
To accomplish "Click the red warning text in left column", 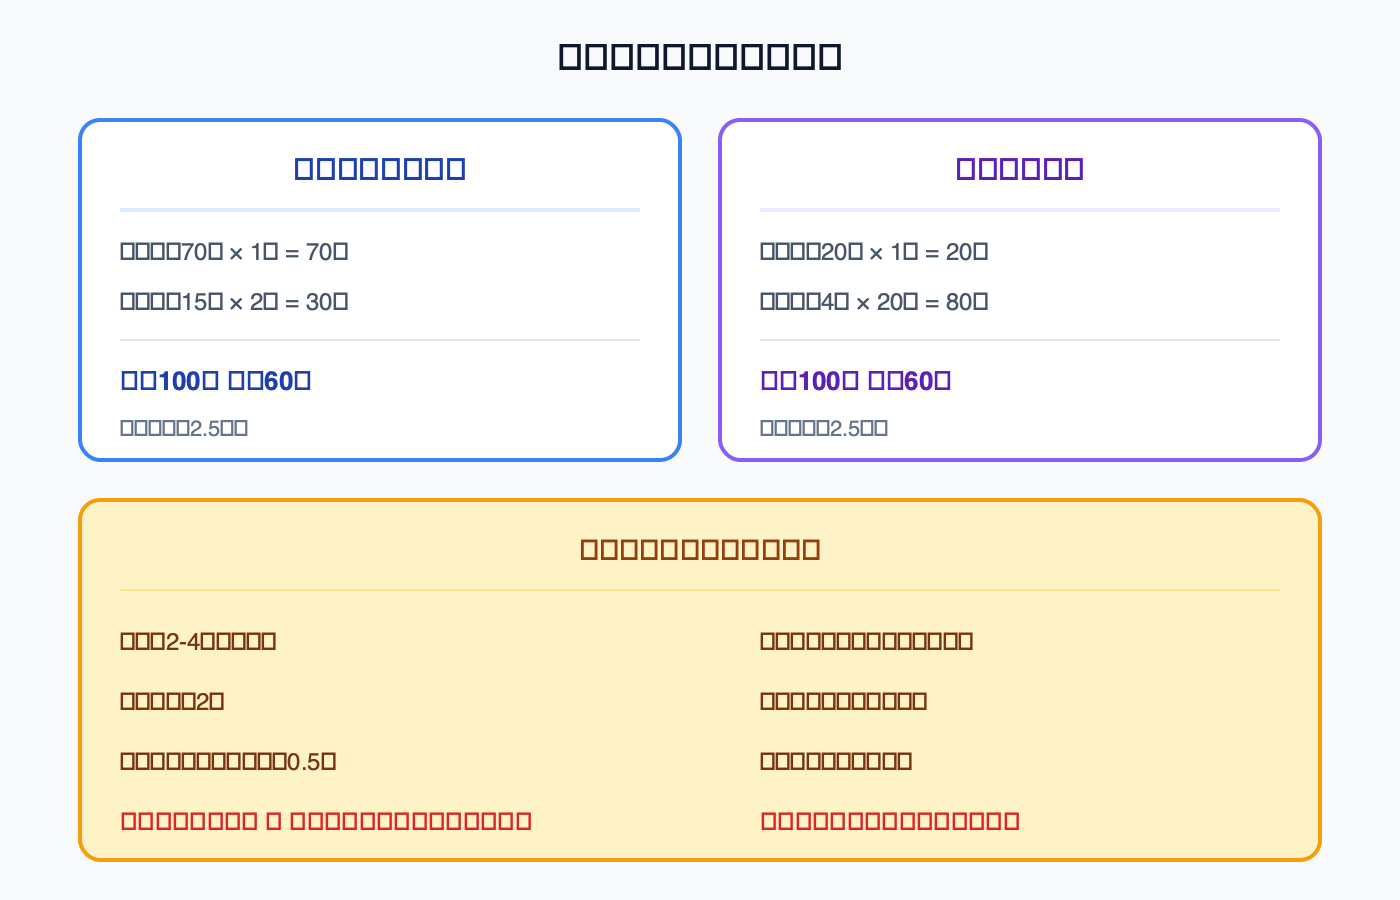I will pyautogui.click(x=326, y=821).
